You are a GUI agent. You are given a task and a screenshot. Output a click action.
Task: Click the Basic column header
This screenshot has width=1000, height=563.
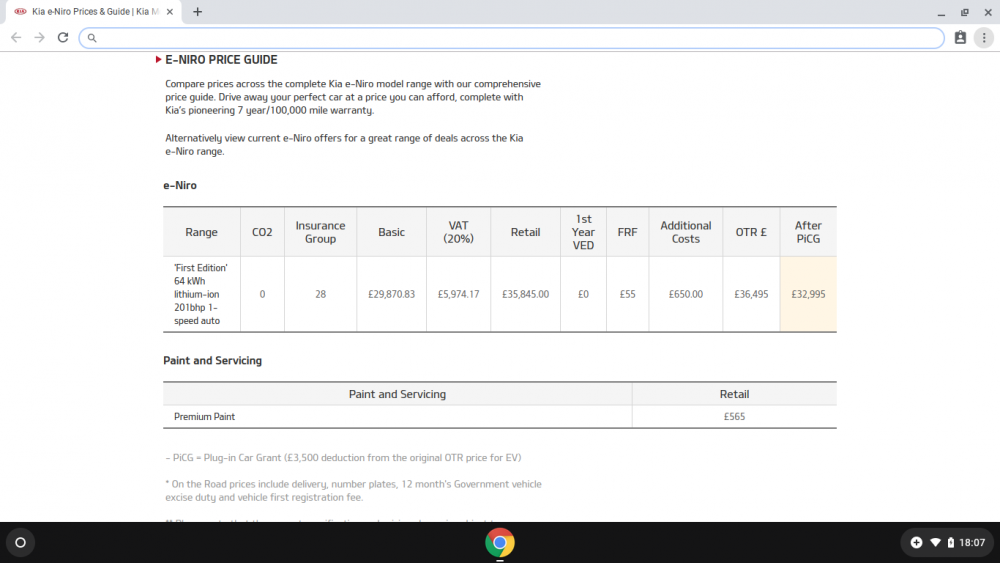(392, 232)
